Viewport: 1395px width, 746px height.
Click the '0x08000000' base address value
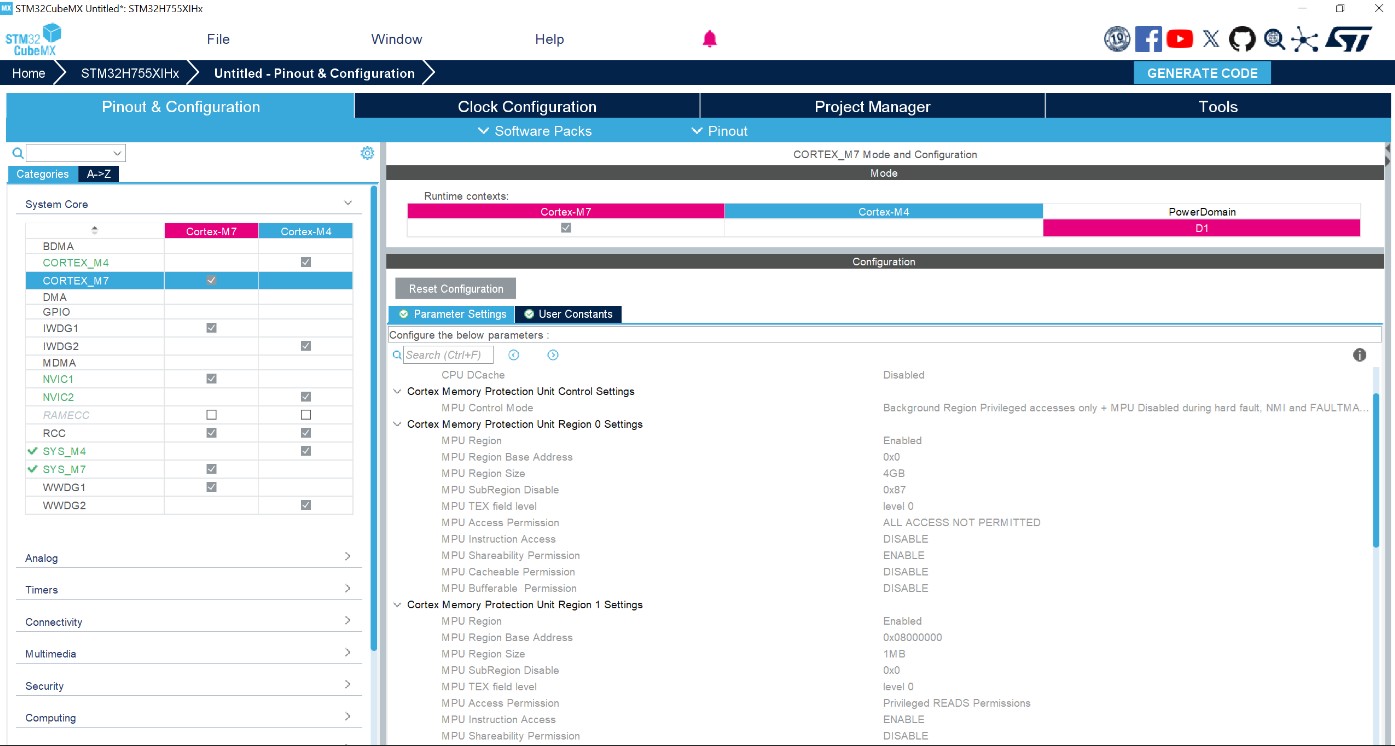(x=912, y=638)
